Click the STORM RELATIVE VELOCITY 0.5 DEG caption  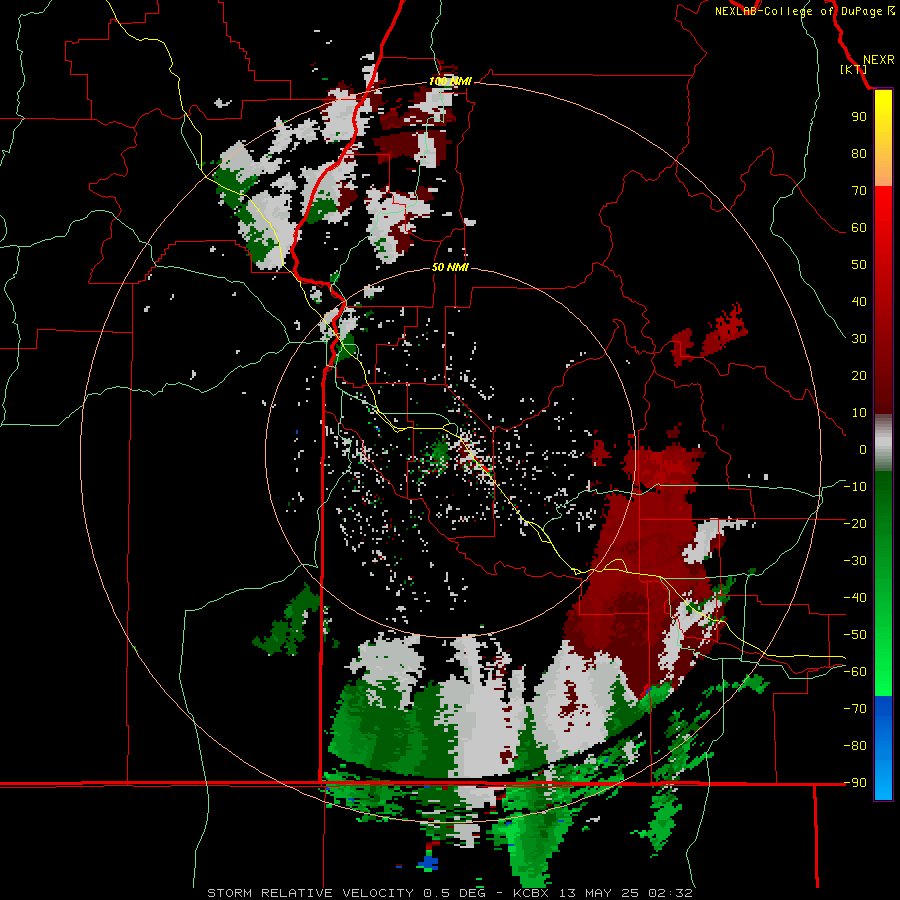coord(346,893)
